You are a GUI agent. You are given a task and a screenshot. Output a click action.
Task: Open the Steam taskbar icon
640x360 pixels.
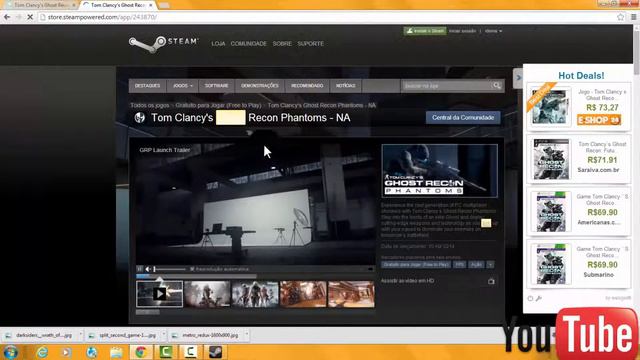[215, 352]
